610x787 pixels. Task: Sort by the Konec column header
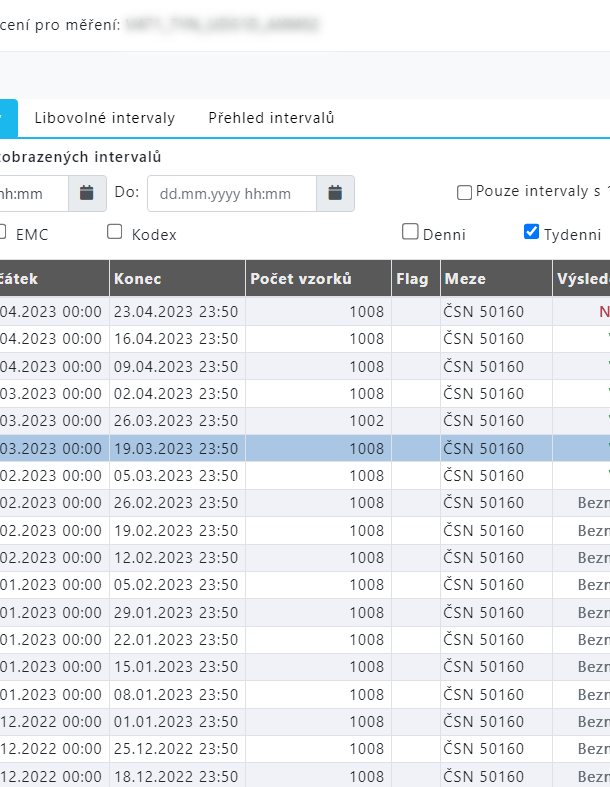pos(177,279)
